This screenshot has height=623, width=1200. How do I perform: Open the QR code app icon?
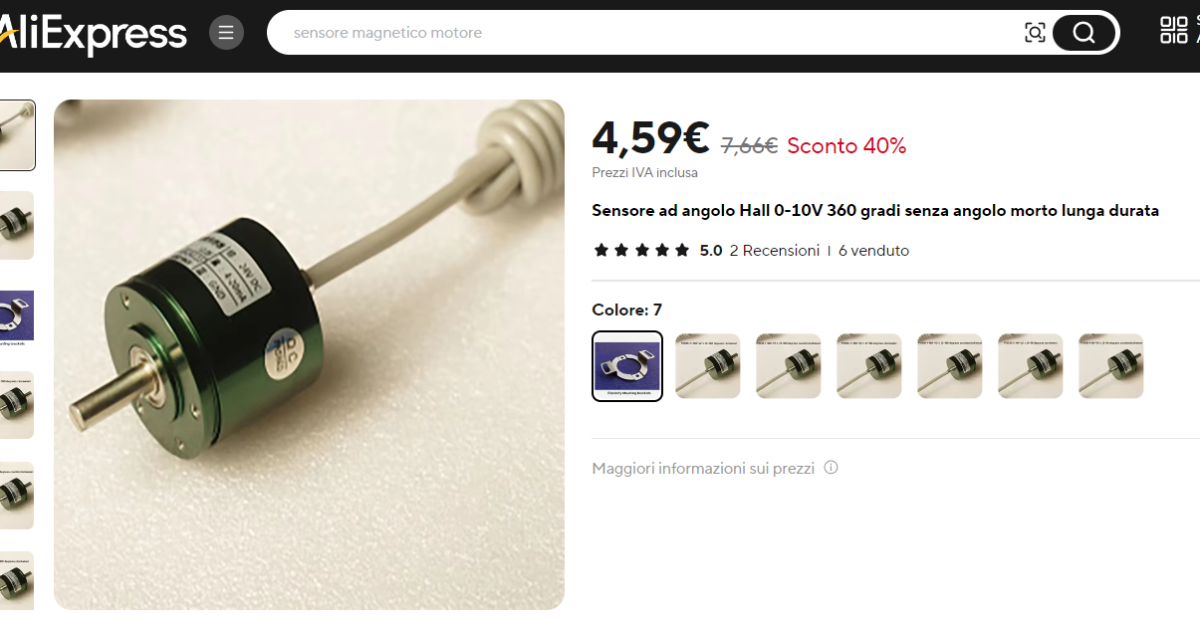click(x=1174, y=30)
